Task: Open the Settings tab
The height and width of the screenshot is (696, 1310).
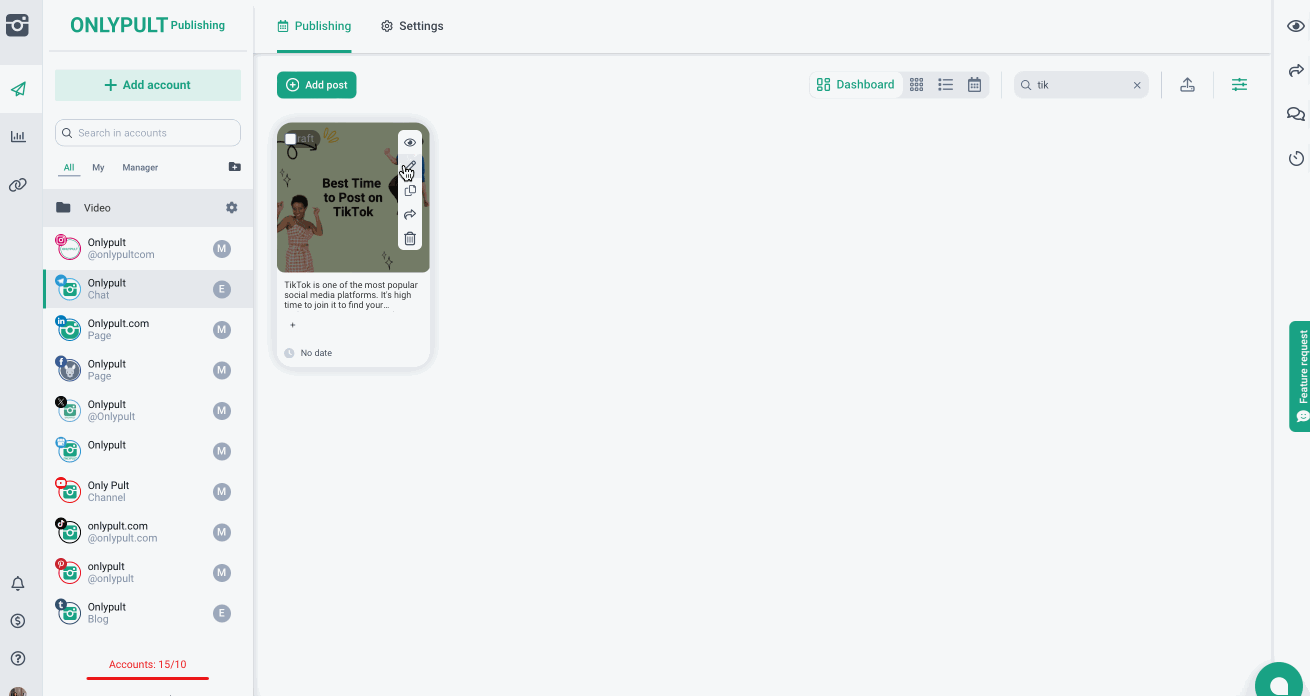Action: 412,26
